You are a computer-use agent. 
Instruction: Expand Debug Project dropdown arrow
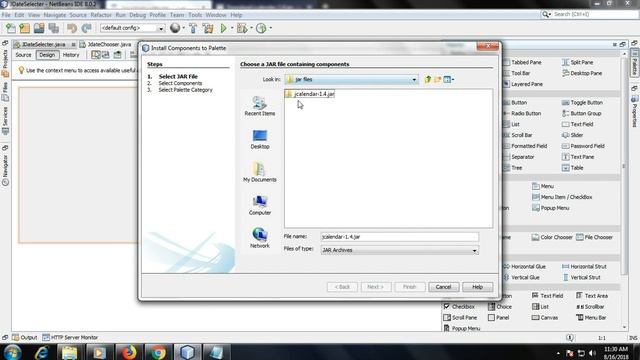tap(251, 28)
